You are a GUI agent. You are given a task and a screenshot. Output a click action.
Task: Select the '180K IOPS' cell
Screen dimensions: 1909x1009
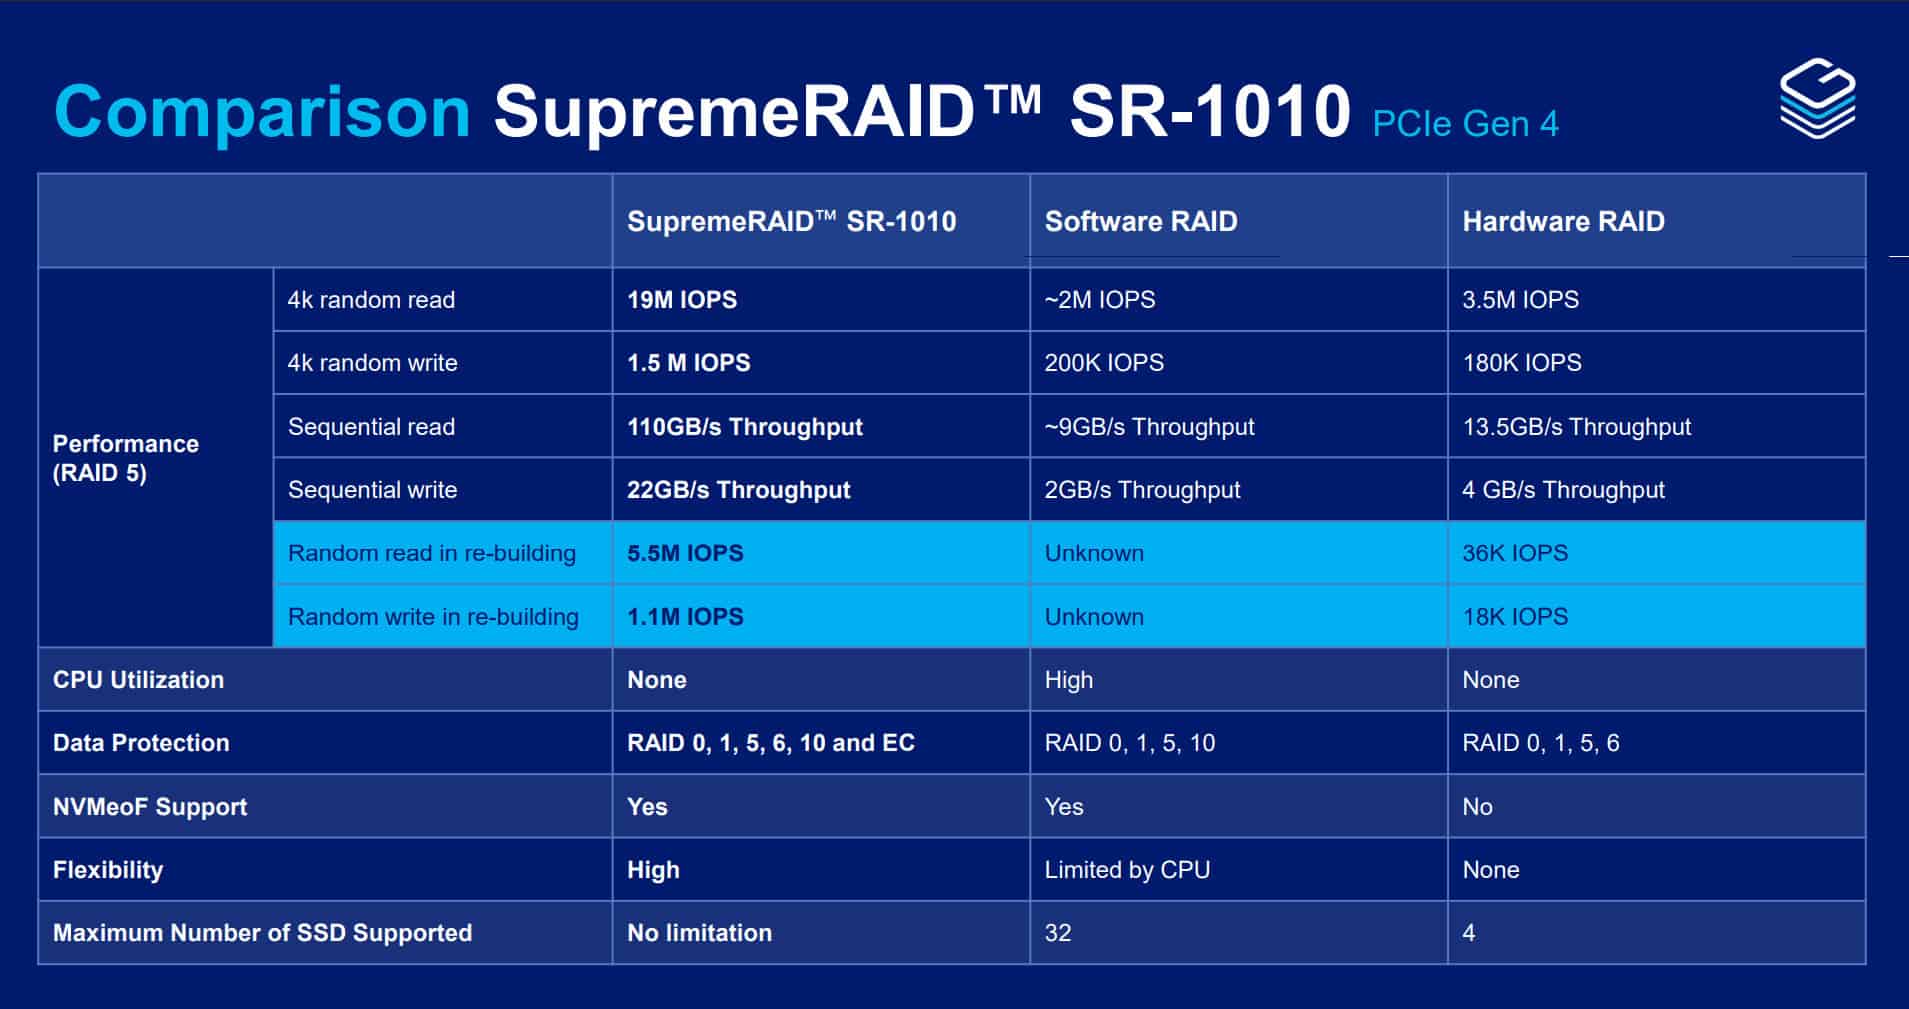tap(1657, 363)
